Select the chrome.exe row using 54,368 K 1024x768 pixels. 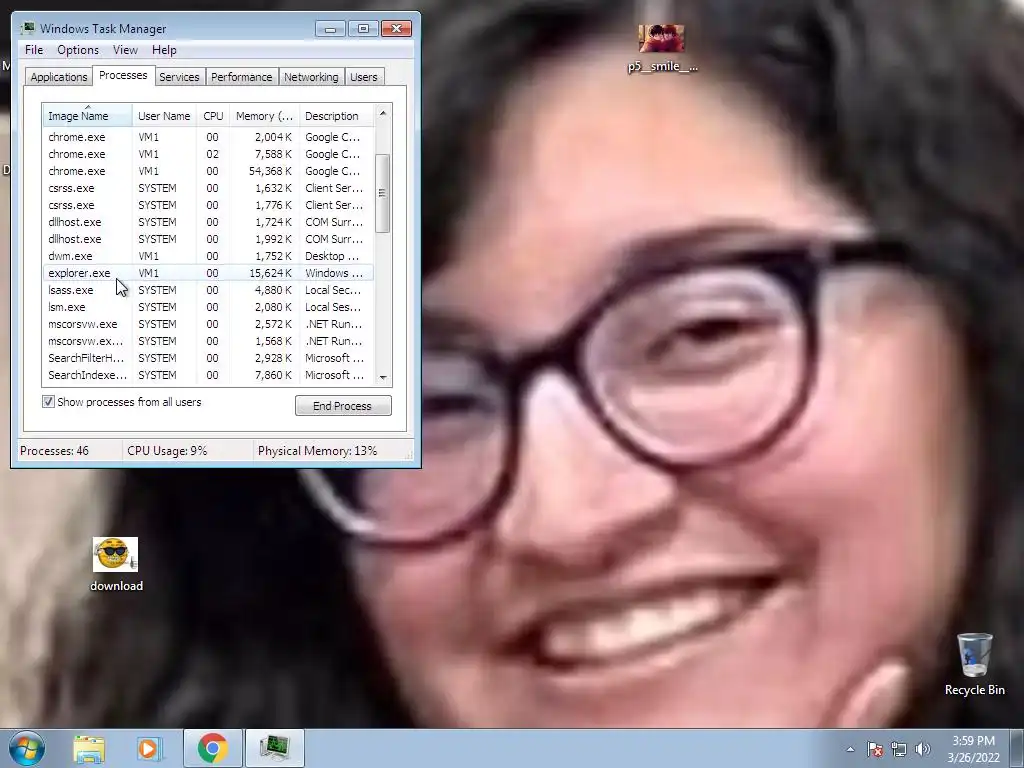[x=208, y=171]
